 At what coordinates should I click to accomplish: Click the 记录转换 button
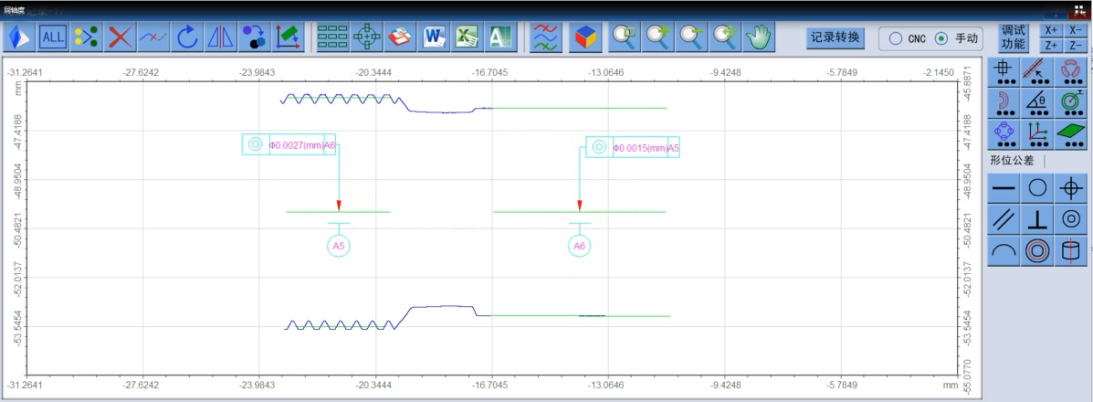(x=835, y=38)
